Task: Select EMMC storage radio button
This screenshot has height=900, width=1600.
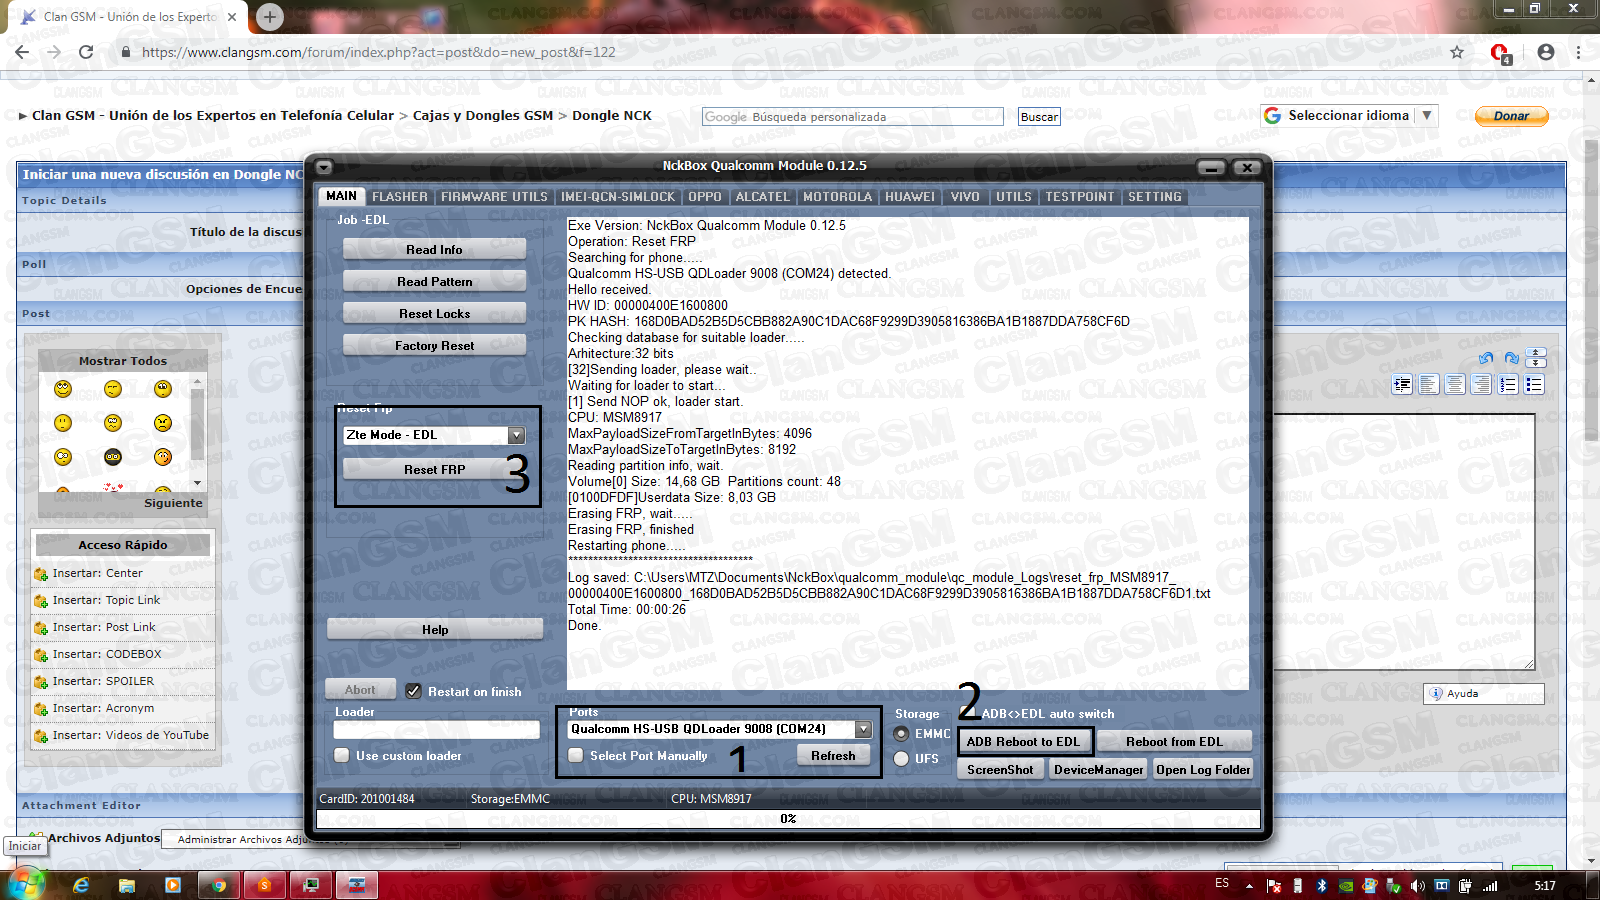Action: click(901, 734)
